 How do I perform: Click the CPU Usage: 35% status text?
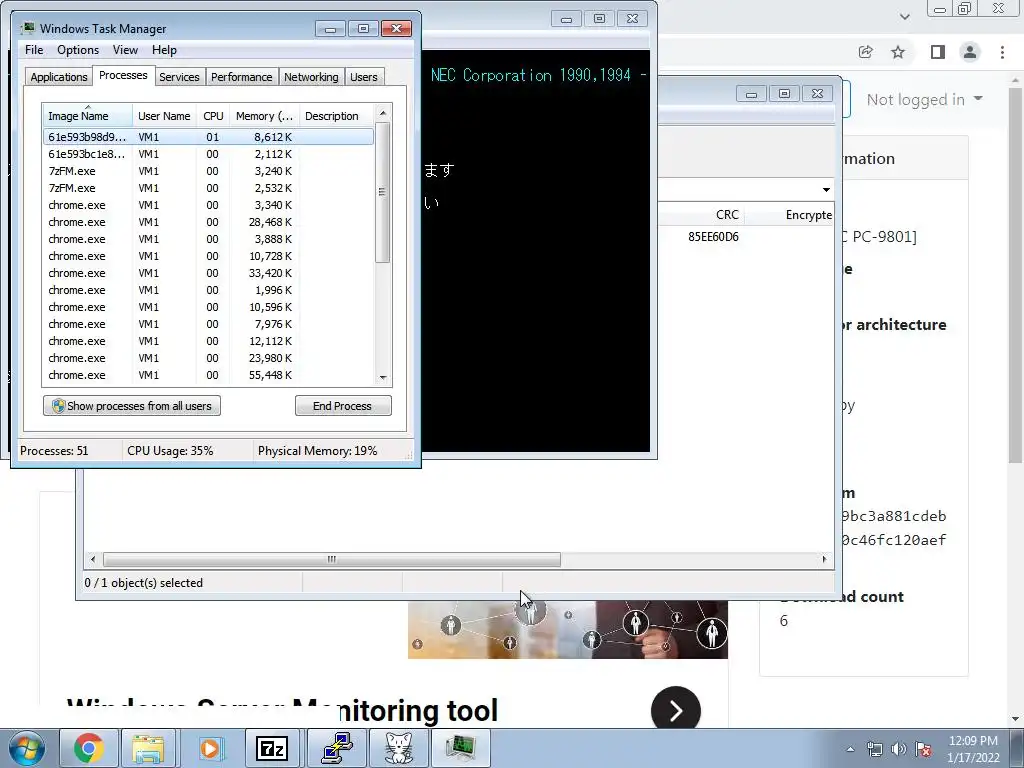tap(170, 451)
